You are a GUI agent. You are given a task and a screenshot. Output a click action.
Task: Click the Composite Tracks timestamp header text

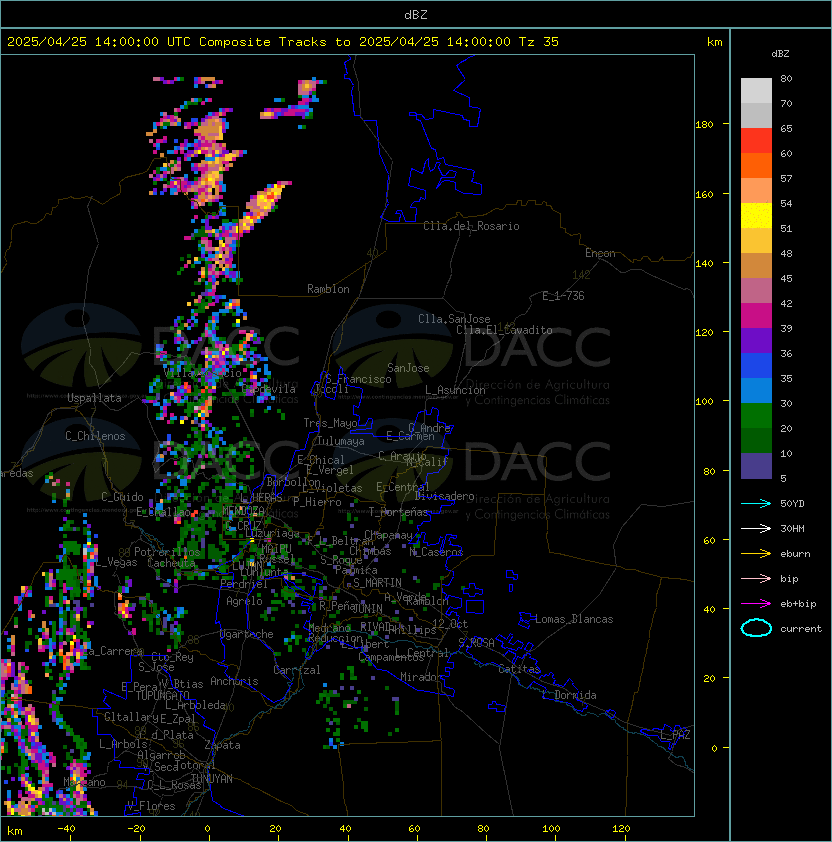283,42
